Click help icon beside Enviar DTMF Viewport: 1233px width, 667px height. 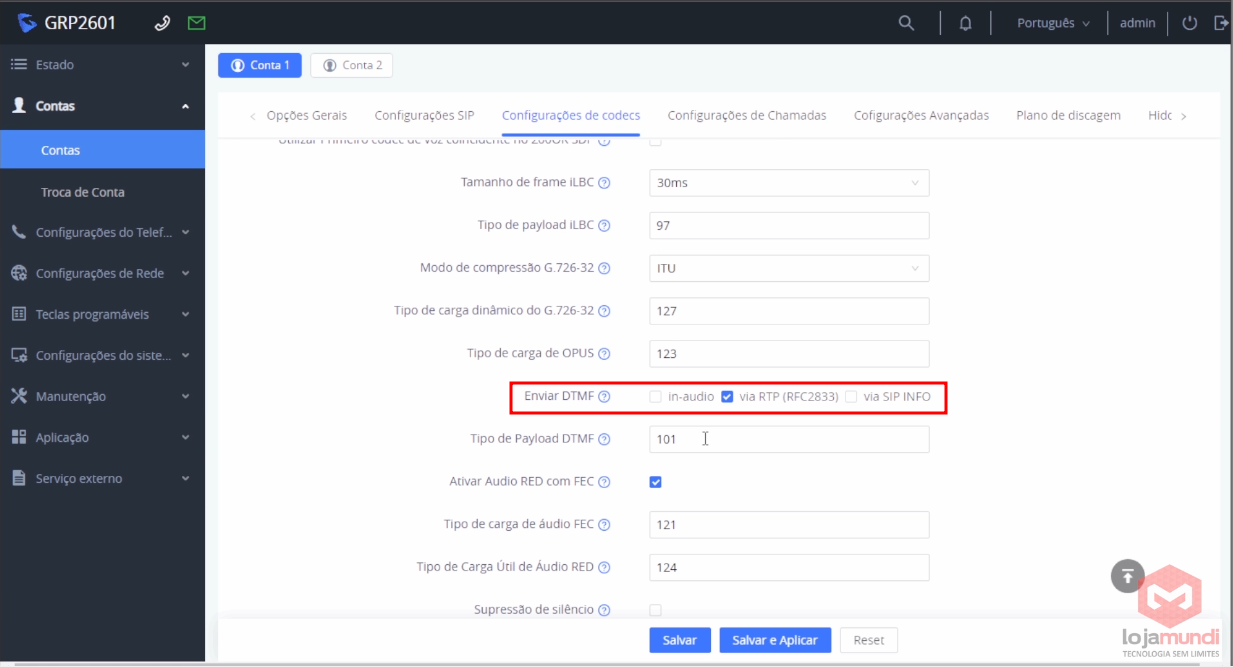click(x=604, y=397)
